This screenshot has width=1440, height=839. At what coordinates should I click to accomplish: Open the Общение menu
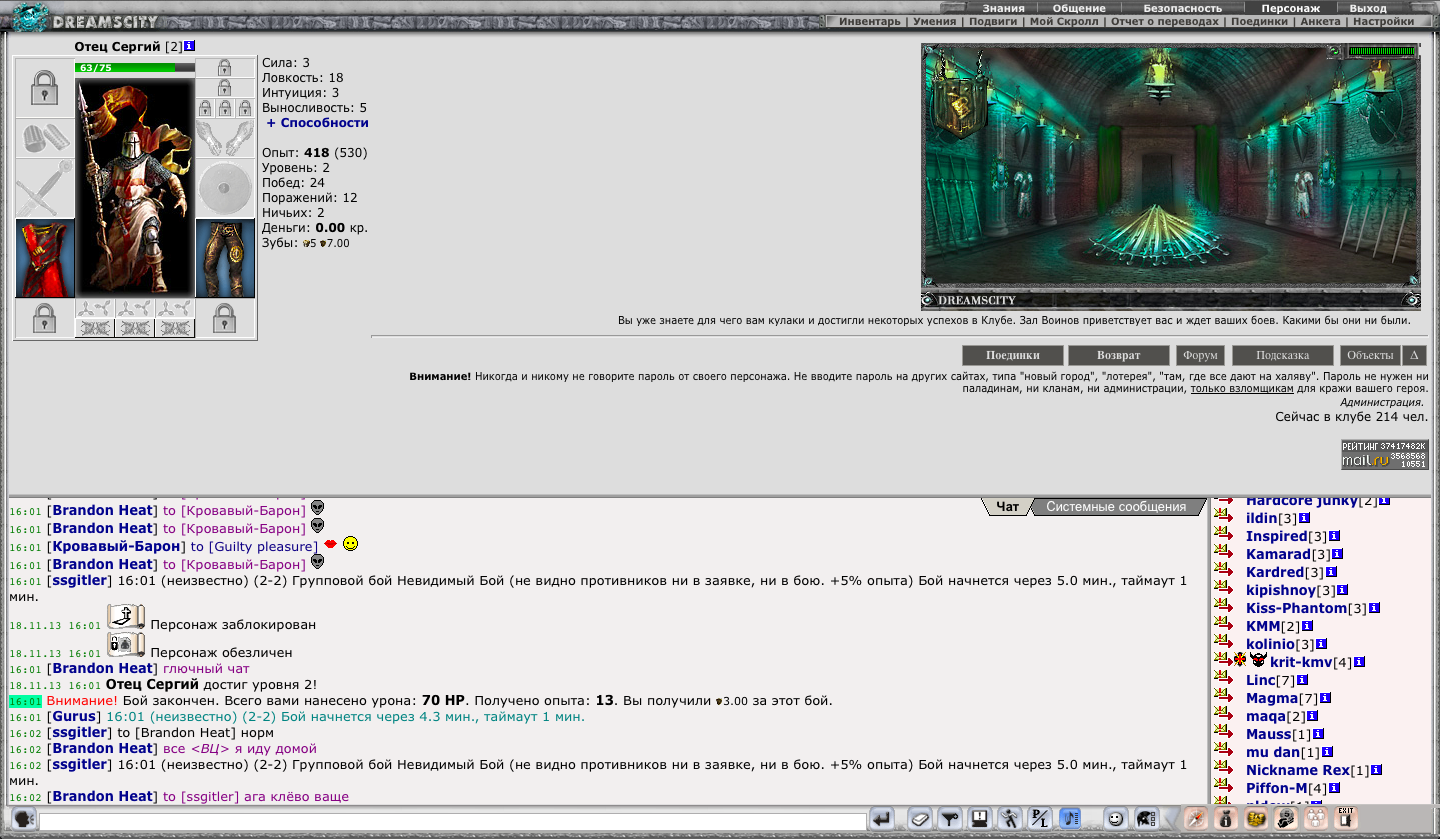click(x=1079, y=7)
